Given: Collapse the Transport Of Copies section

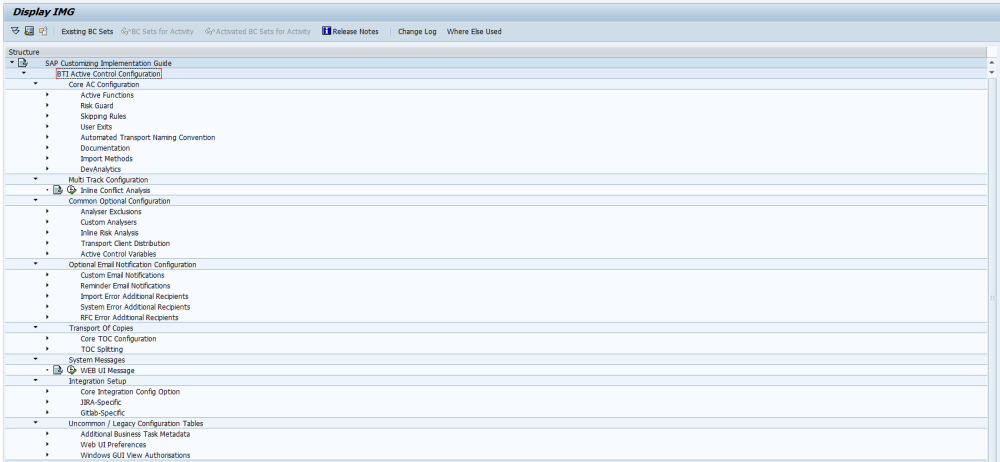Looking at the screenshot, I should click(36, 327).
